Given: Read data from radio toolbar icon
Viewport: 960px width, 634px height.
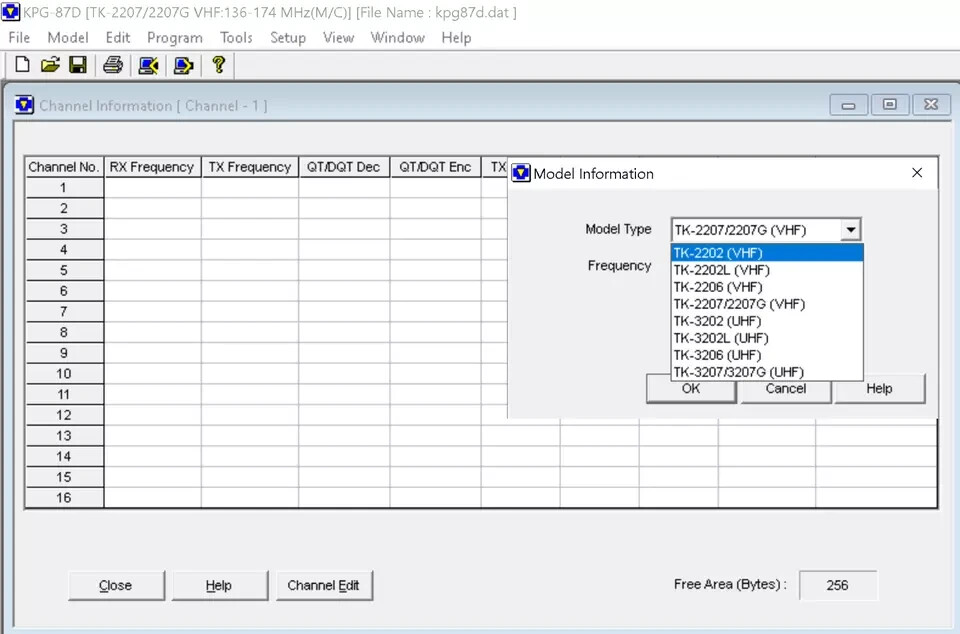Looking at the screenshot, I should coord(149,65).
